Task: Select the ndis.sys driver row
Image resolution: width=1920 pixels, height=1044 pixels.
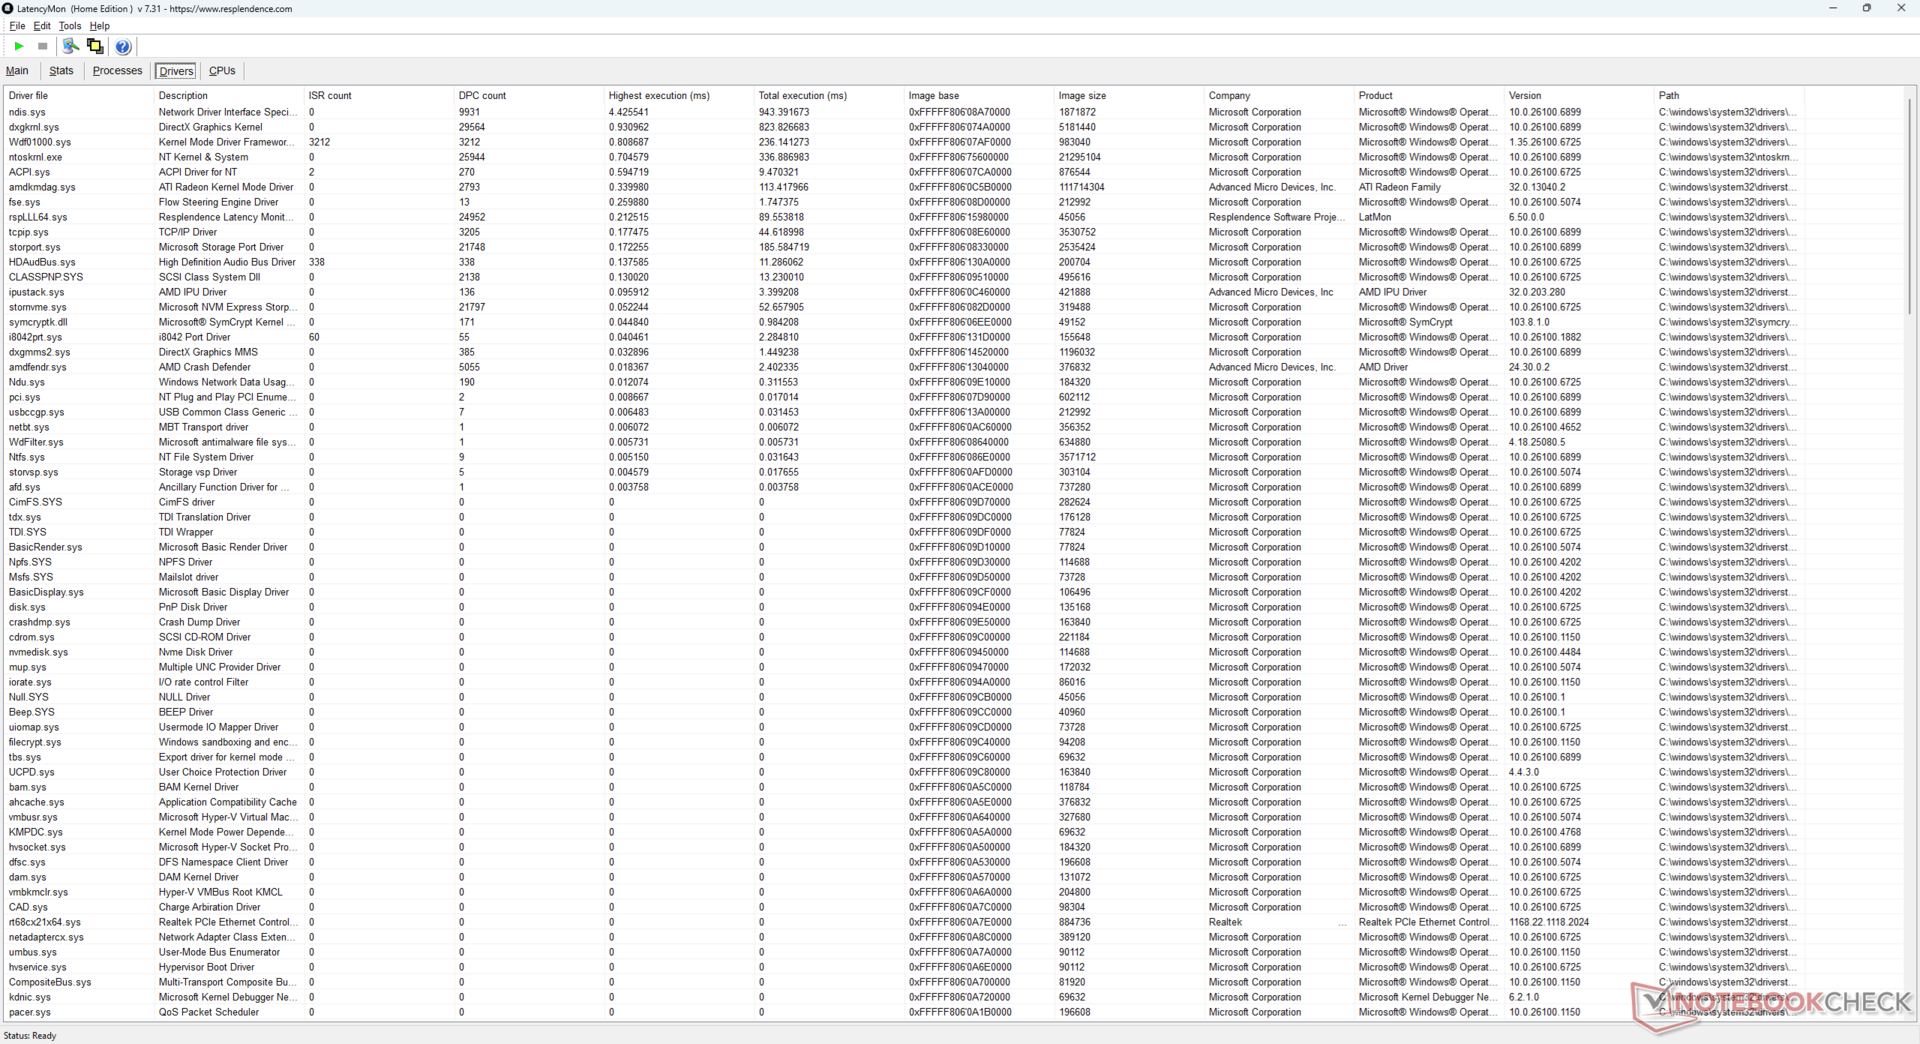Action: (x=28, y=112)
